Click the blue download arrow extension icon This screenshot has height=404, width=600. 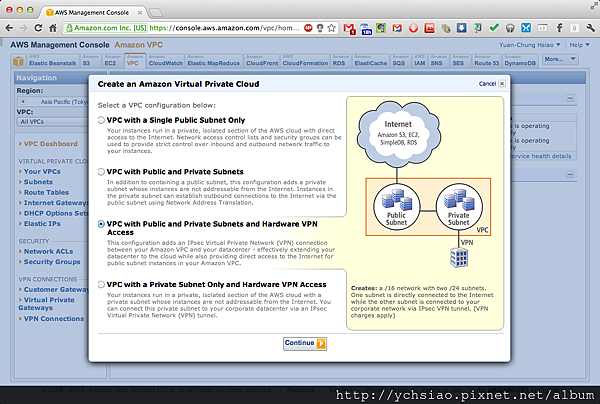461,28
